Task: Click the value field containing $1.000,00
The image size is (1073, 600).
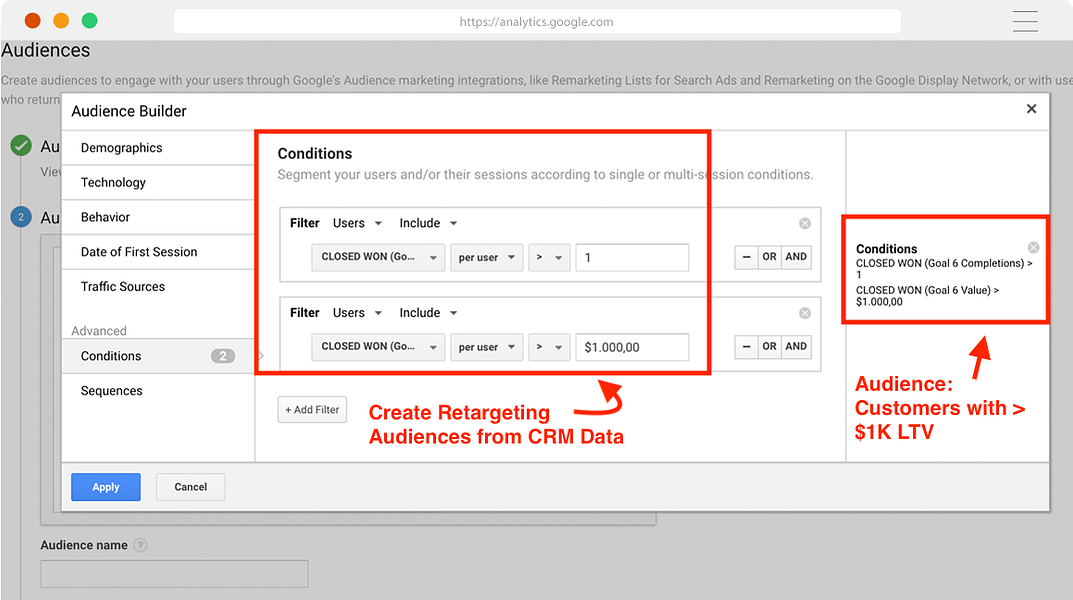Action: [632, 347]
